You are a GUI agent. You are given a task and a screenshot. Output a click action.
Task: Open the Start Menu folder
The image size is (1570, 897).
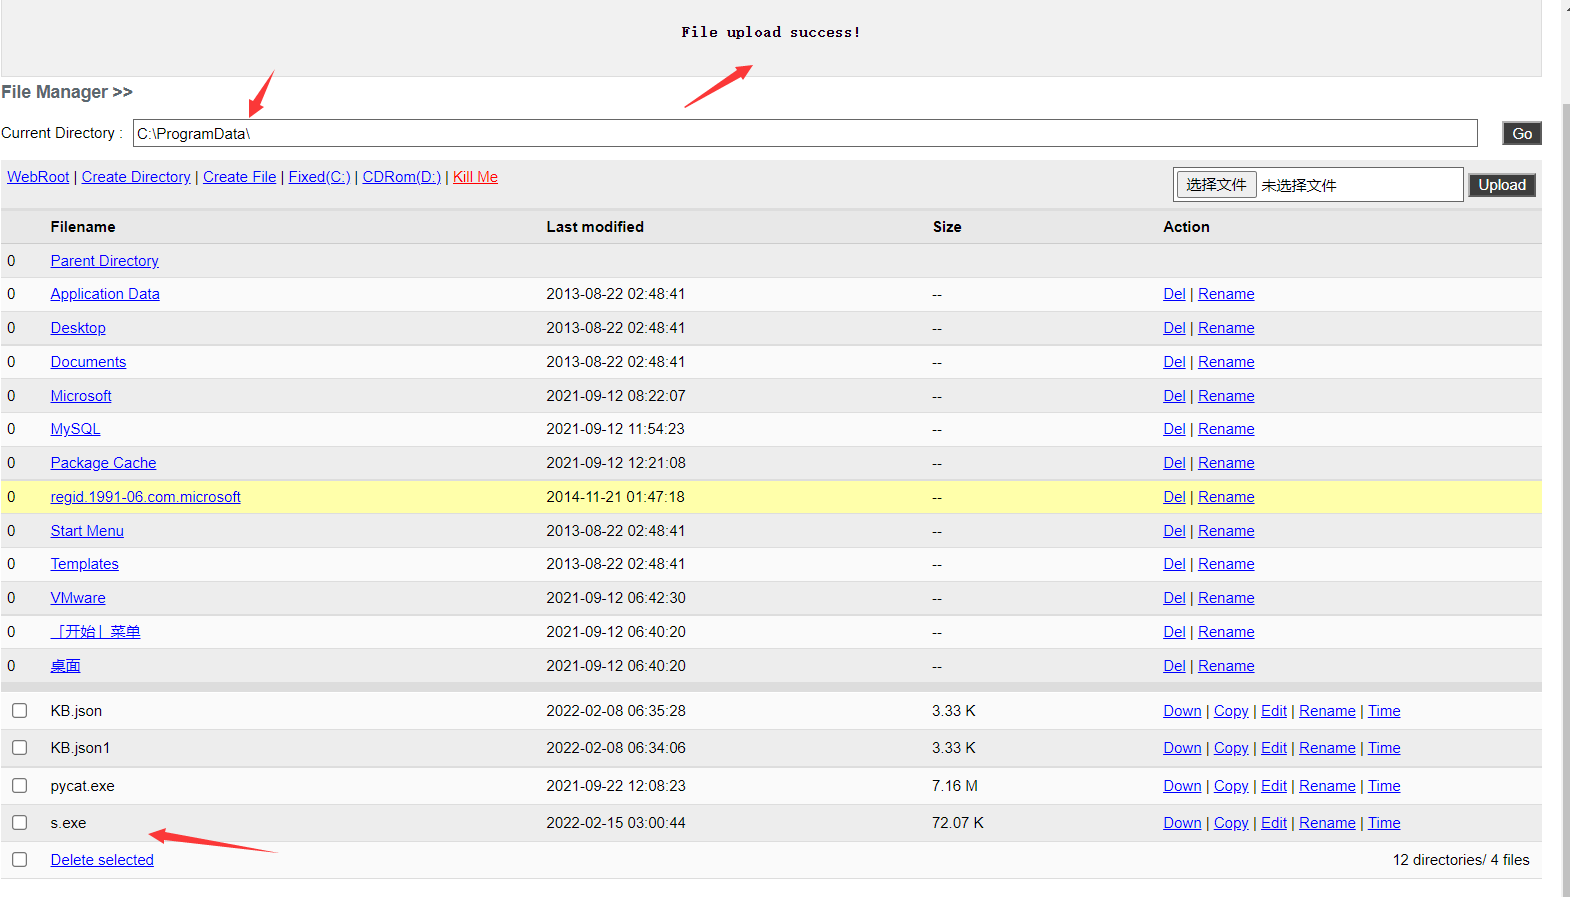point(87,531)
